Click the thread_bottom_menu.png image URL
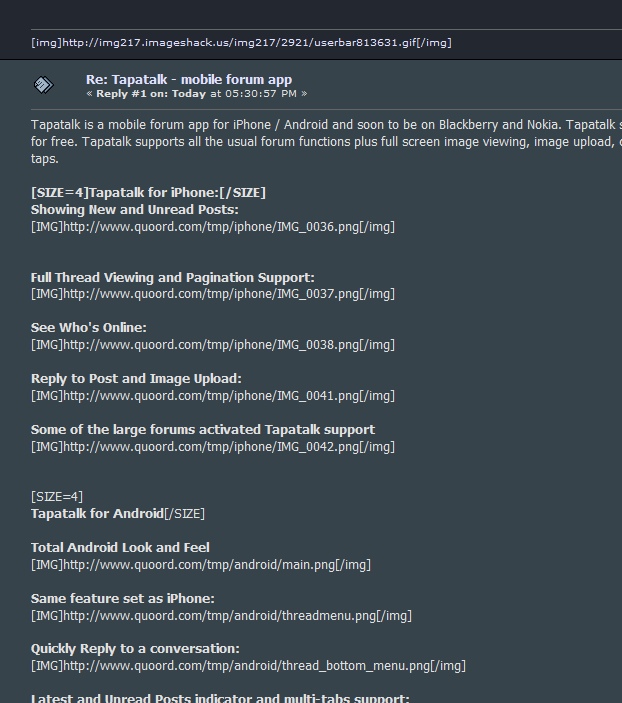 248,666
